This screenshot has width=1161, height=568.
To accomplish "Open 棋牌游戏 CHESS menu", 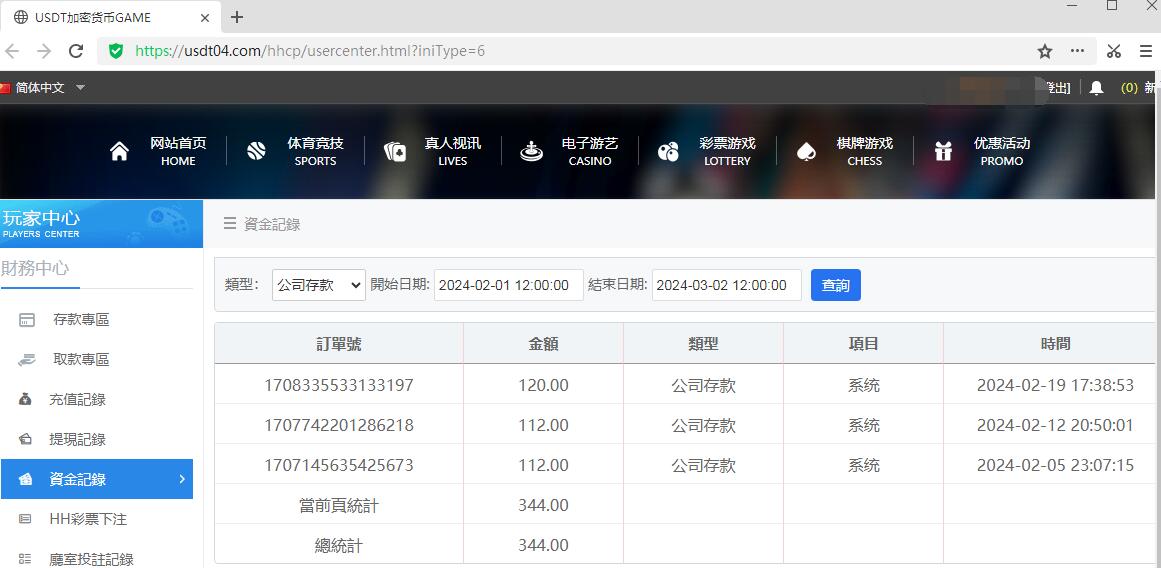I will (865, 151).
